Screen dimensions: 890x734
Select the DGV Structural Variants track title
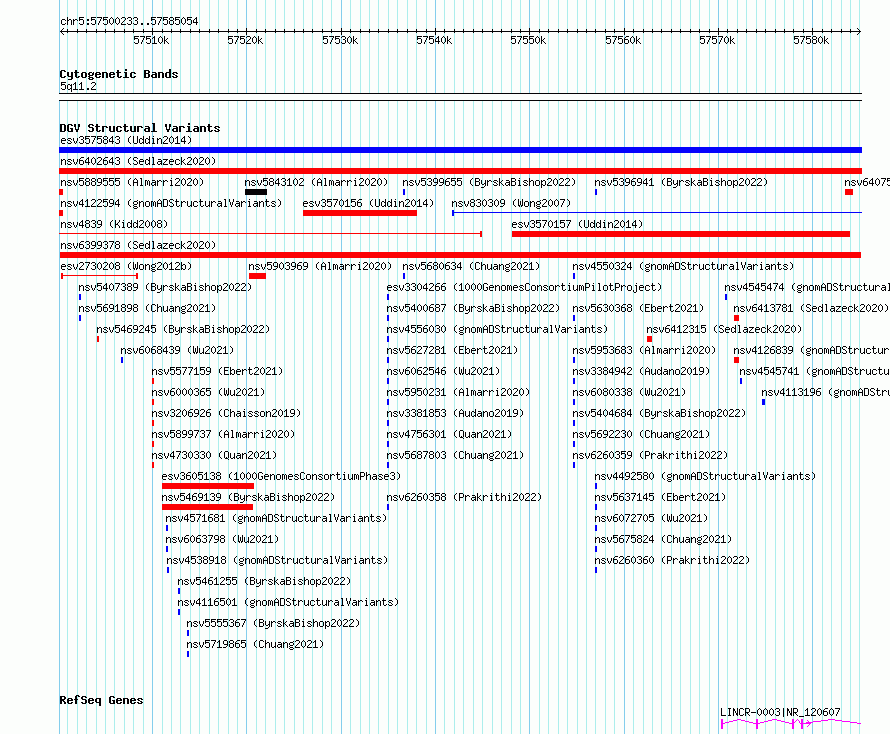pos(140,128)
